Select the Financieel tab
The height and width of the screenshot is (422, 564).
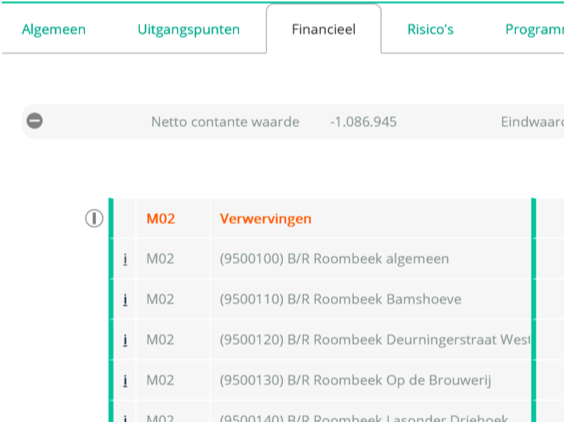point(324,30)
